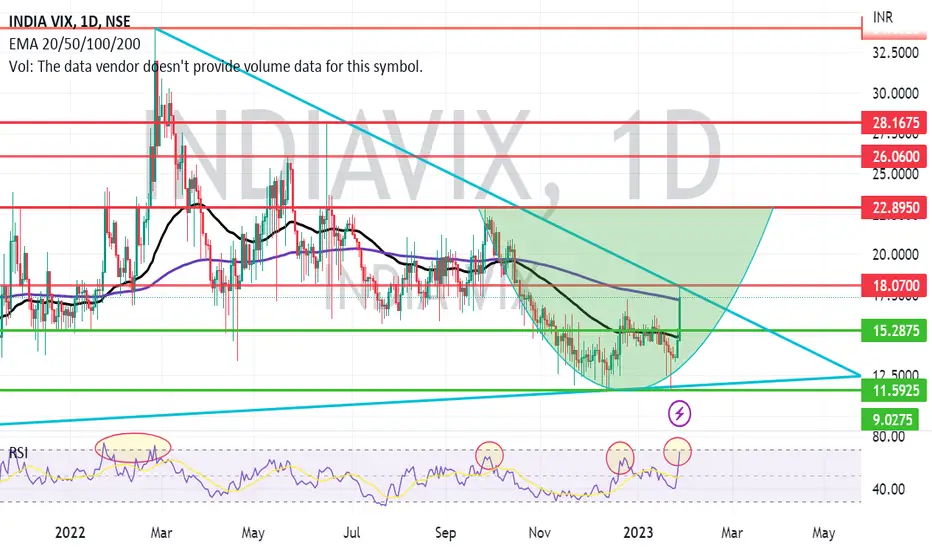Click the 11.5925 green price label

click(895, 391)
